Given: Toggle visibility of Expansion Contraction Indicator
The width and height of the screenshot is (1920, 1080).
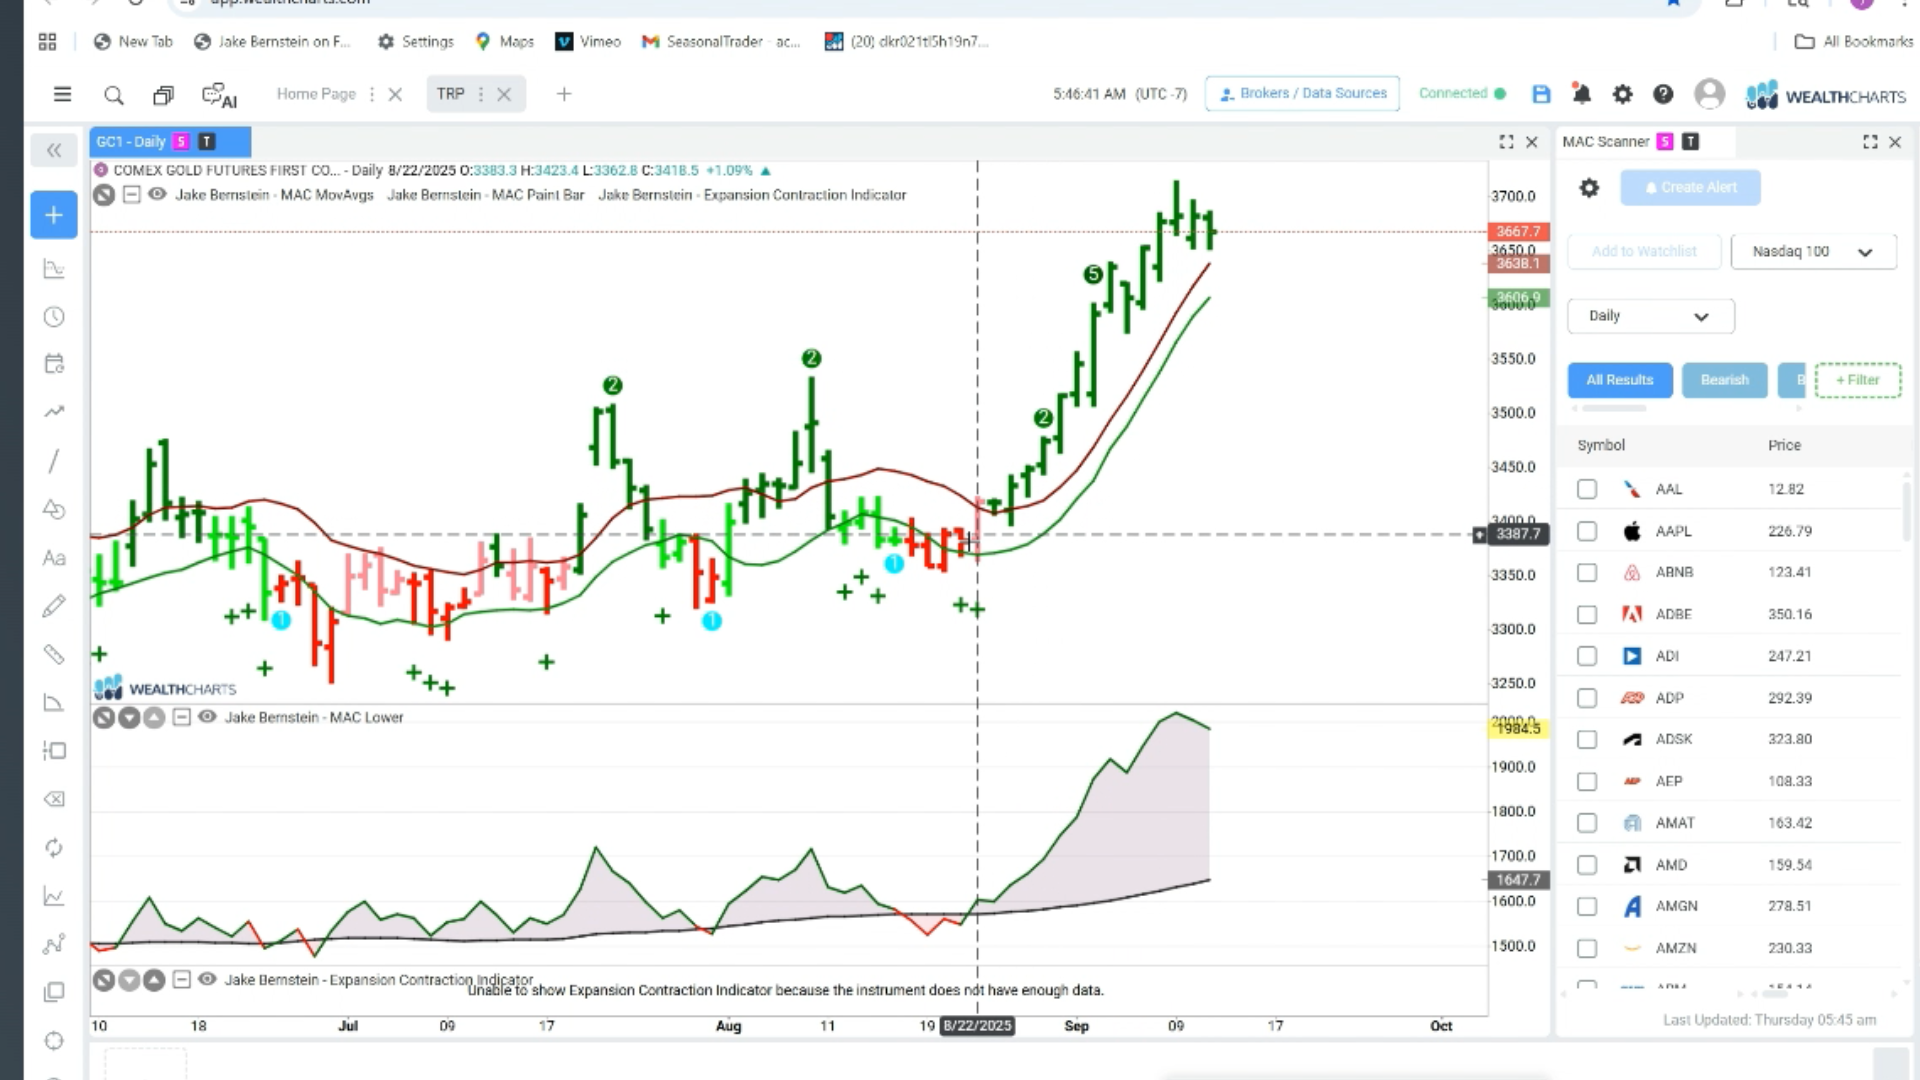Looking at the screenshot, I should (207, 979).
